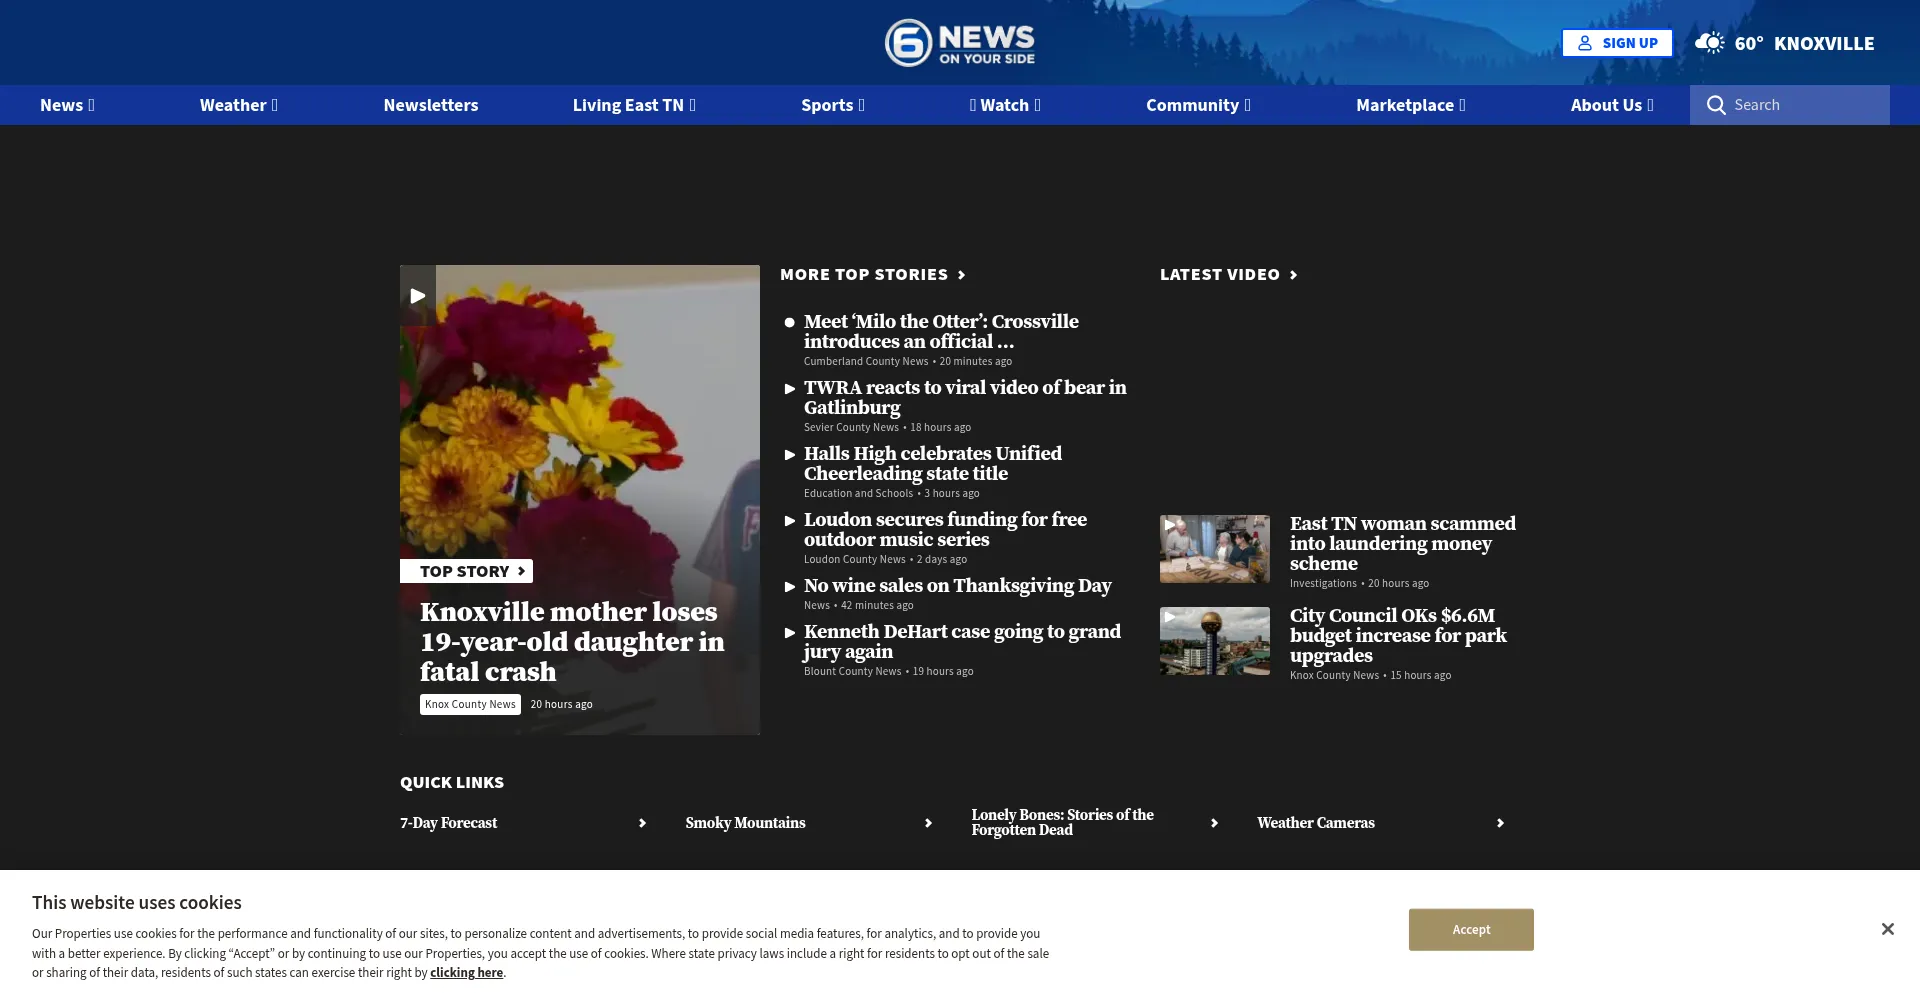The height and width of the screenshot is (993, 1920).
Task: Open the Newsletters menu item
Action: coord(430,105)
